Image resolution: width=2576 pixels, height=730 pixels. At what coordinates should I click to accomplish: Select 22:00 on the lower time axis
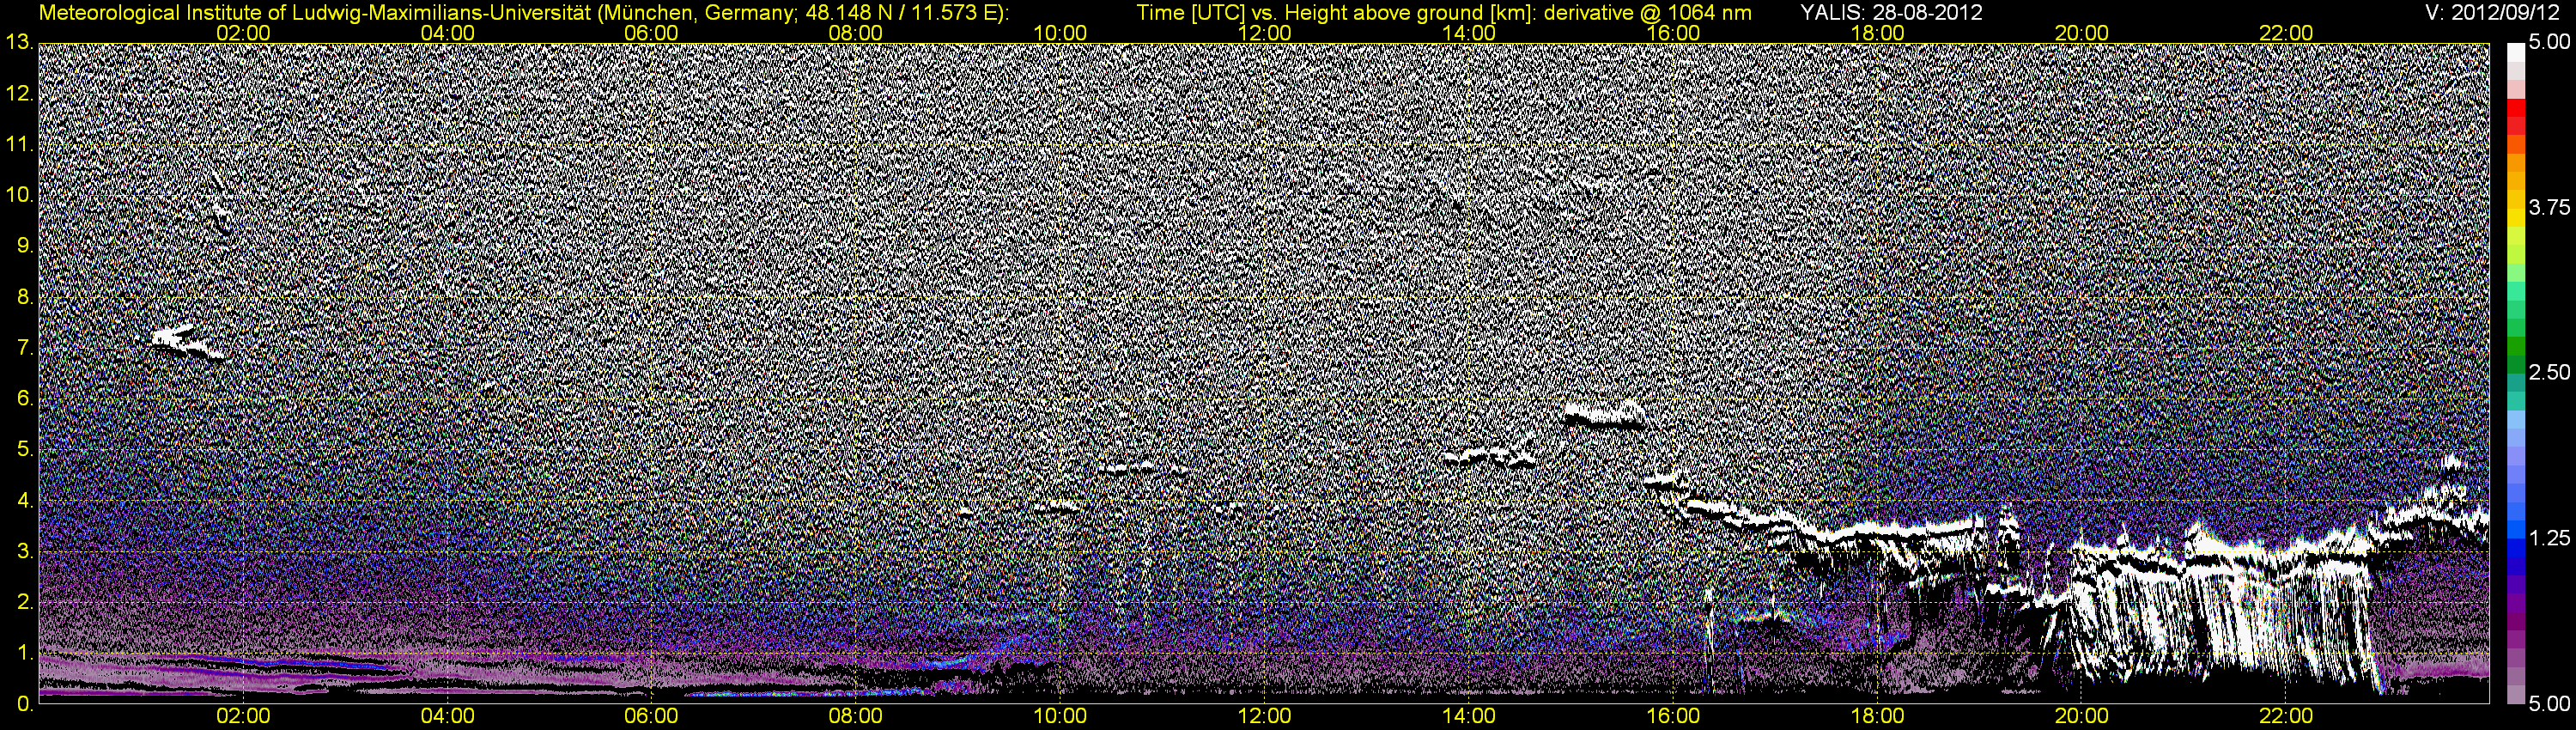[x=2285, y=716]
